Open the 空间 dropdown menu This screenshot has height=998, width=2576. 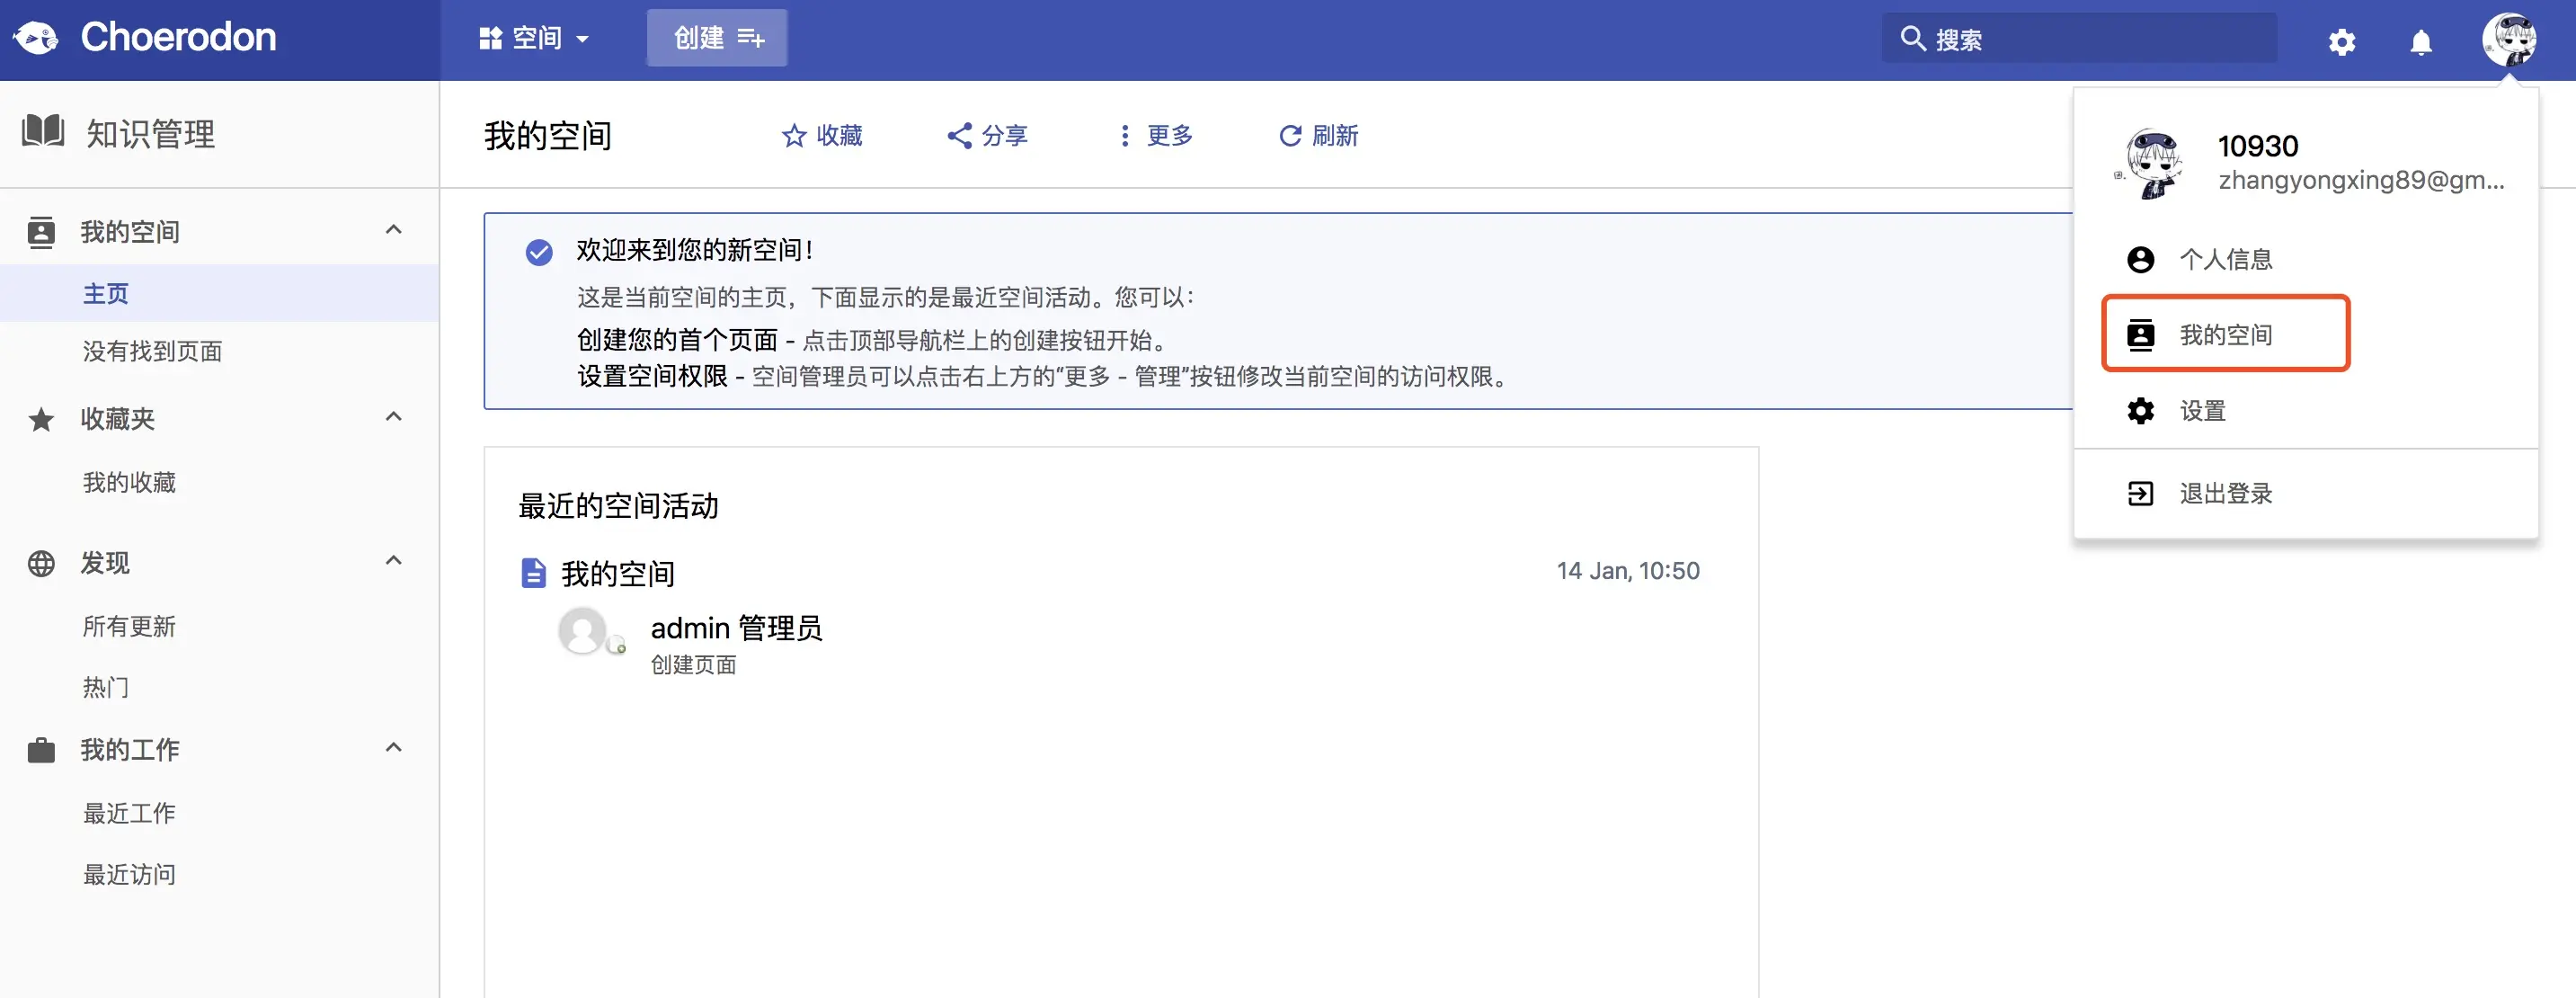pos(534,39)
